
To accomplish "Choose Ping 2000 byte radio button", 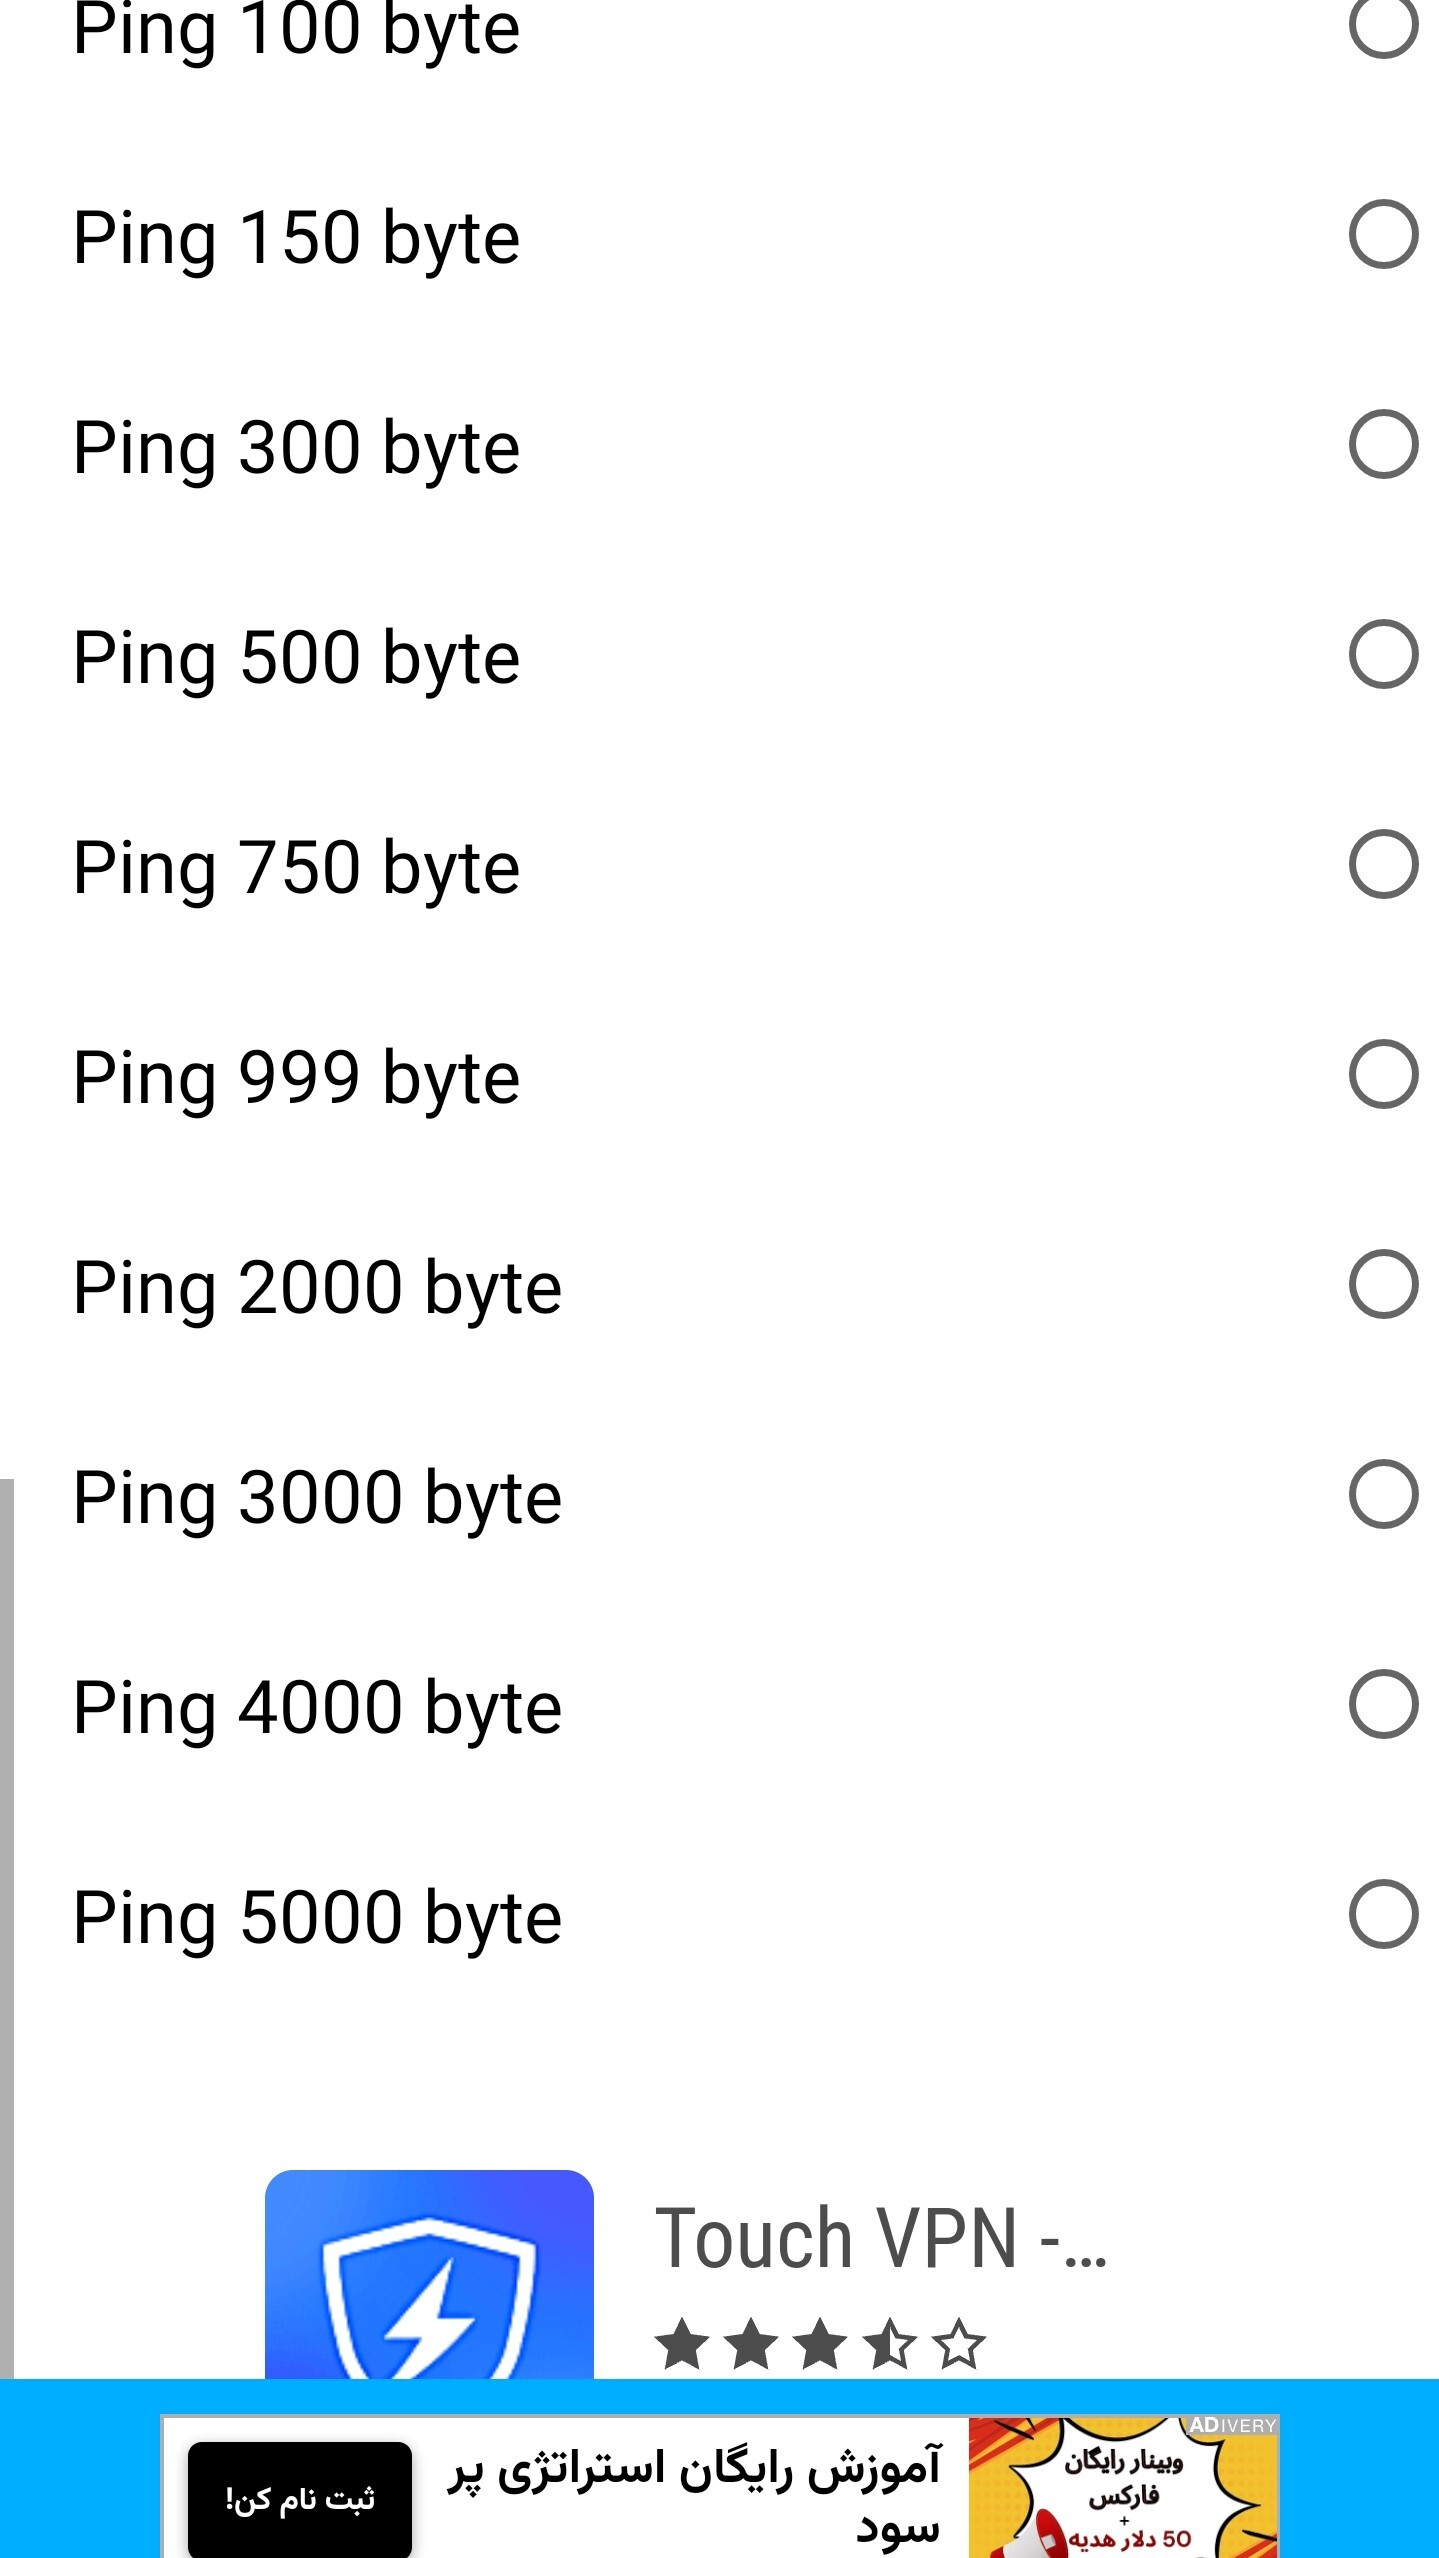I will click(x=1383, y=1285).
